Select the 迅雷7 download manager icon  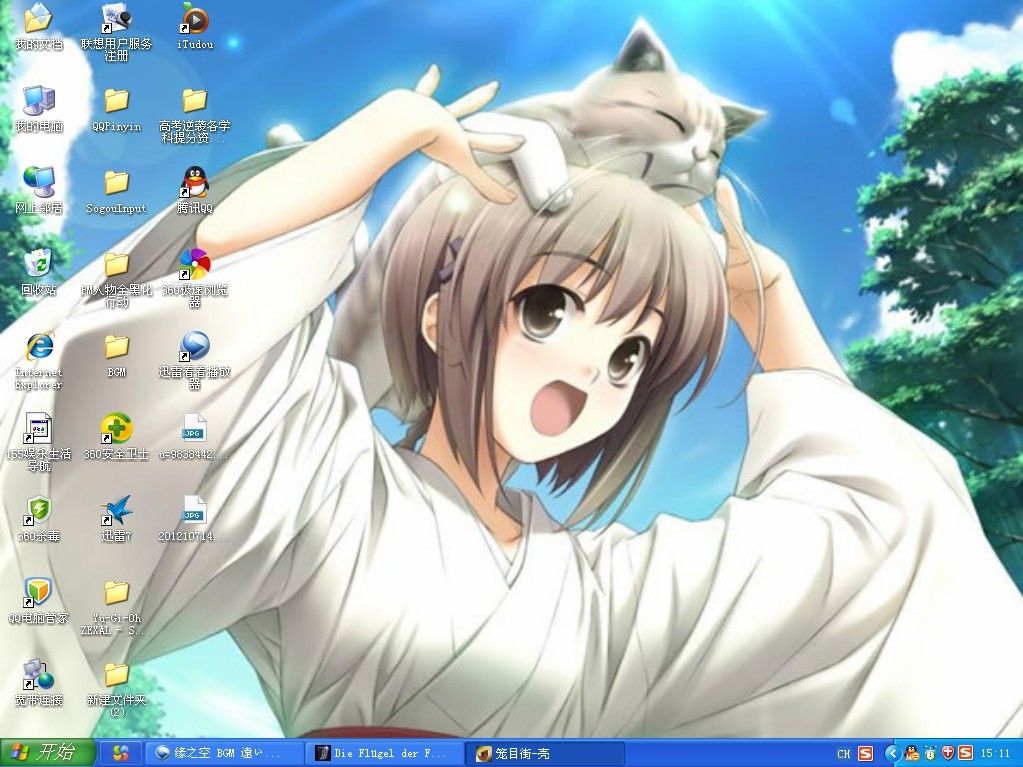(x=116, y=519)
